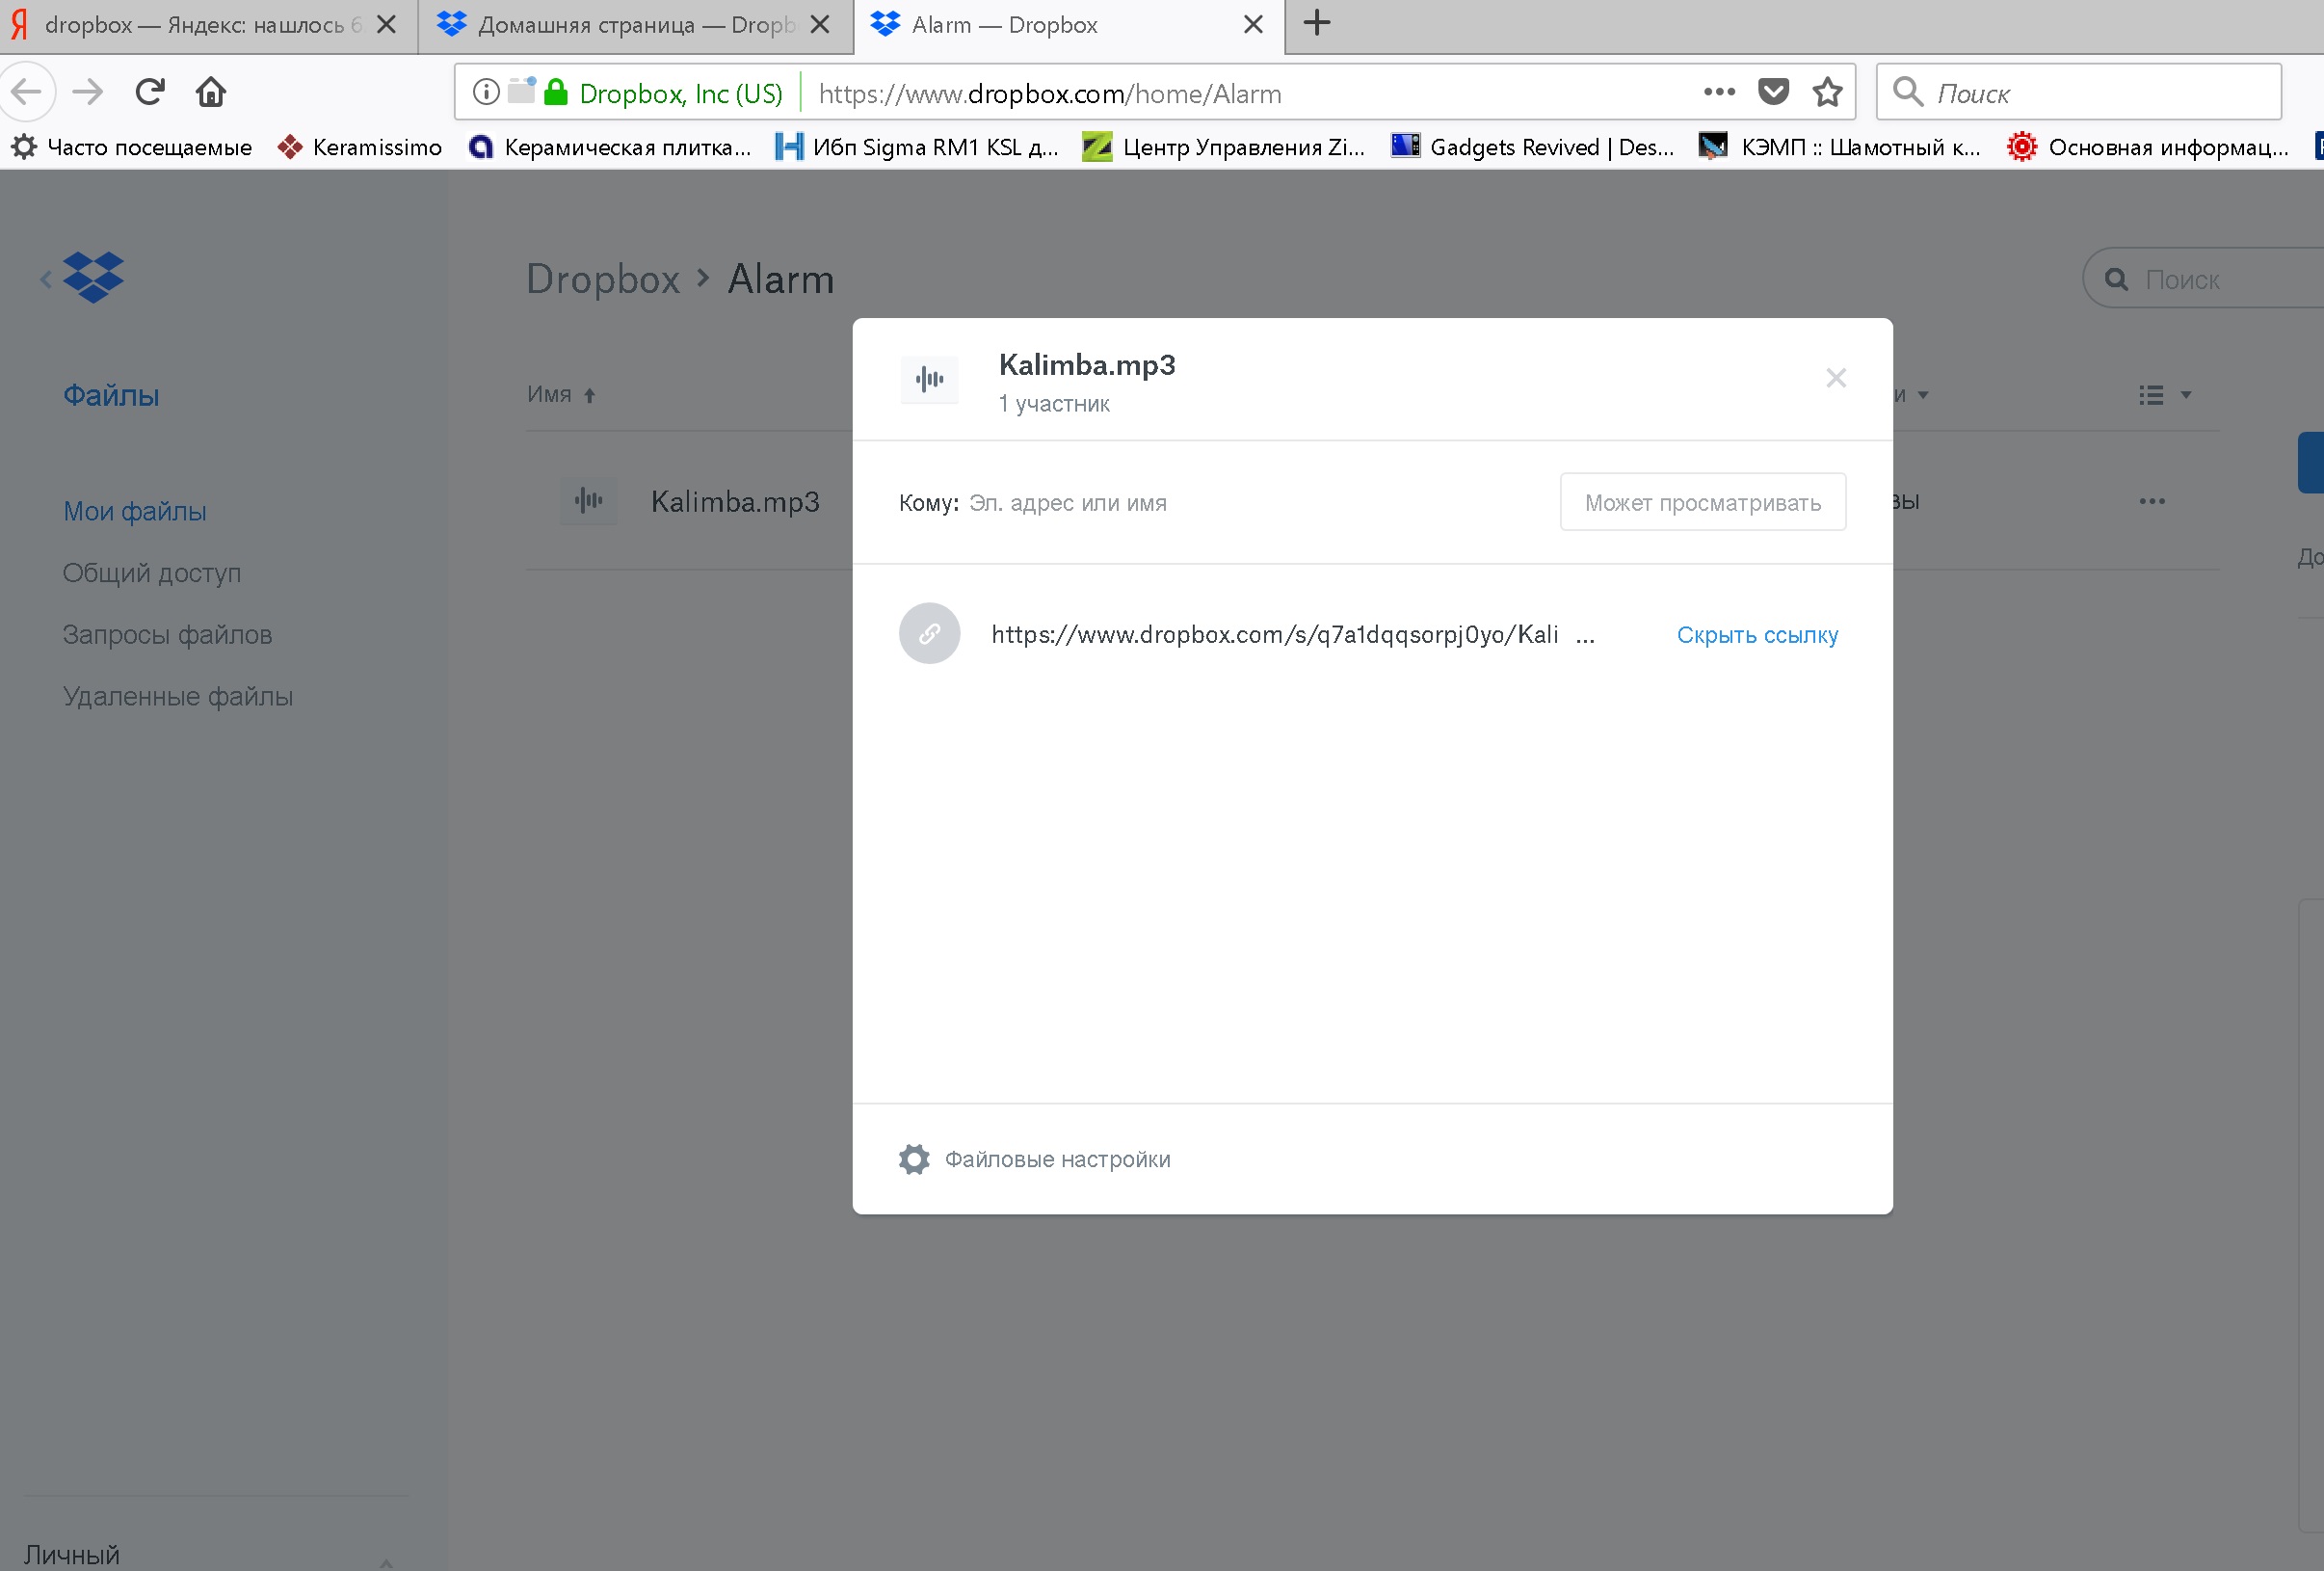Viewport: 2324px width, 1571px height.
Task: Click the link icon beside the shared URL
Action: click(929, 634)
